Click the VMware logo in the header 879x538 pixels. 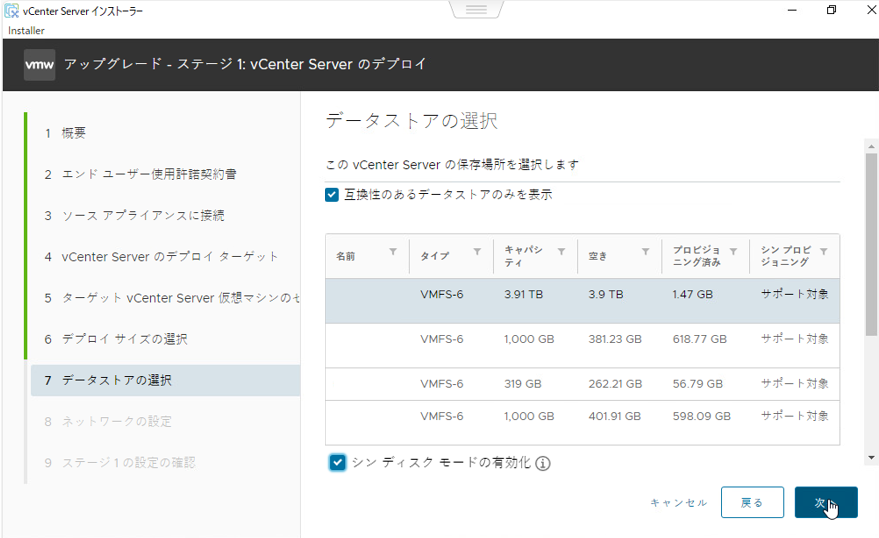click(x=39, y=64)
